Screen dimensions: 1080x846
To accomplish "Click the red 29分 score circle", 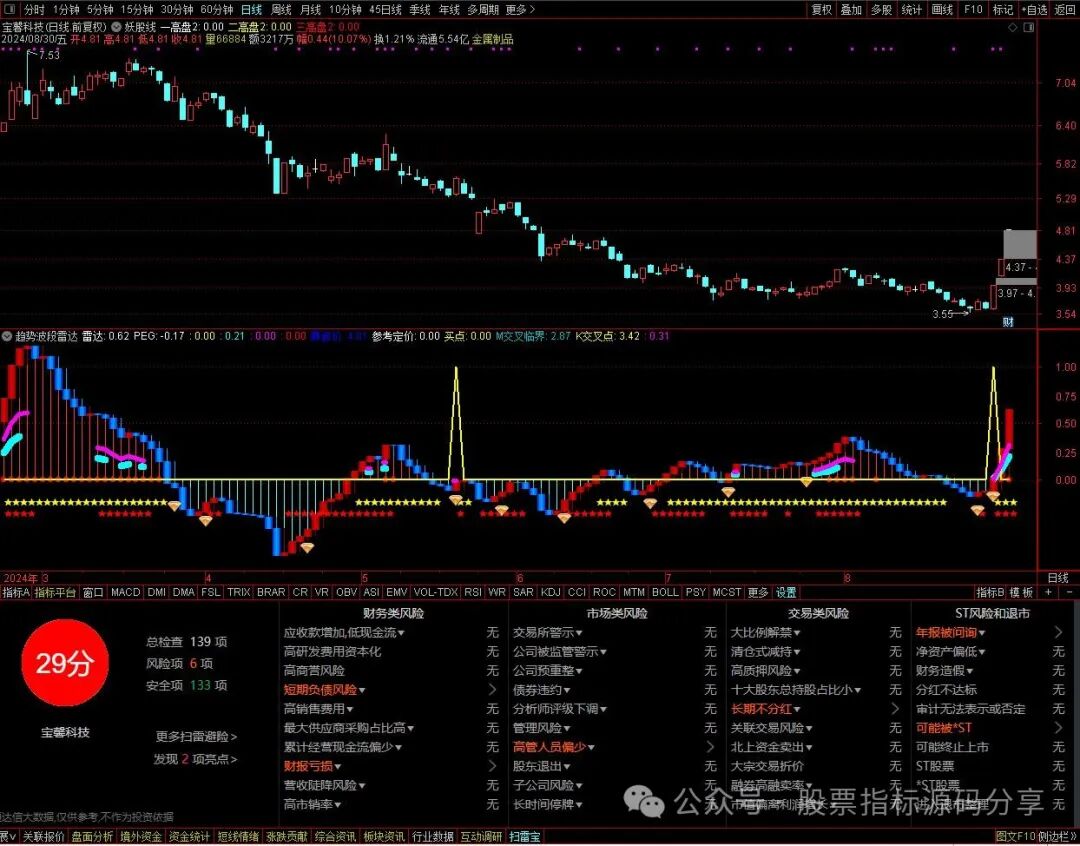I will 65,663.
